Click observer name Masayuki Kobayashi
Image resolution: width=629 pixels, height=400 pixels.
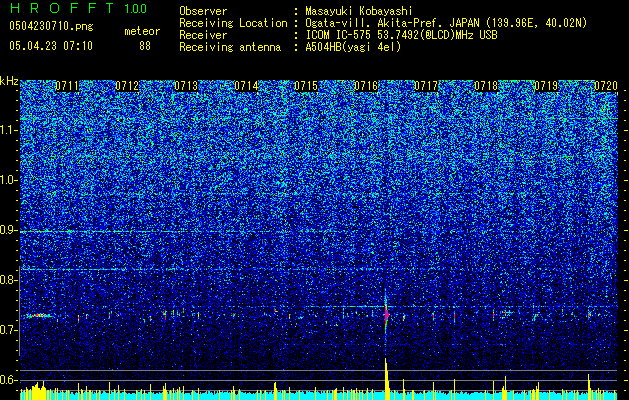point(359,11)
